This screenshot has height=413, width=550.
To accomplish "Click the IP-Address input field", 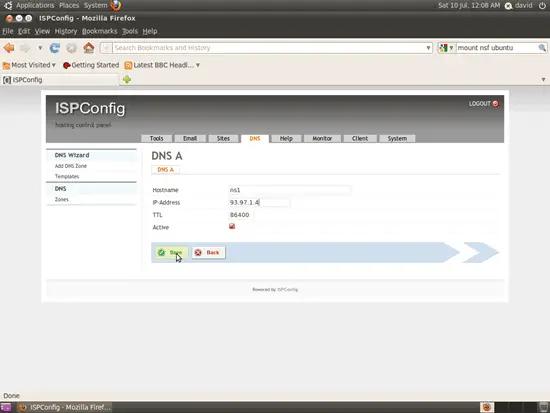I will coord(259,202).
